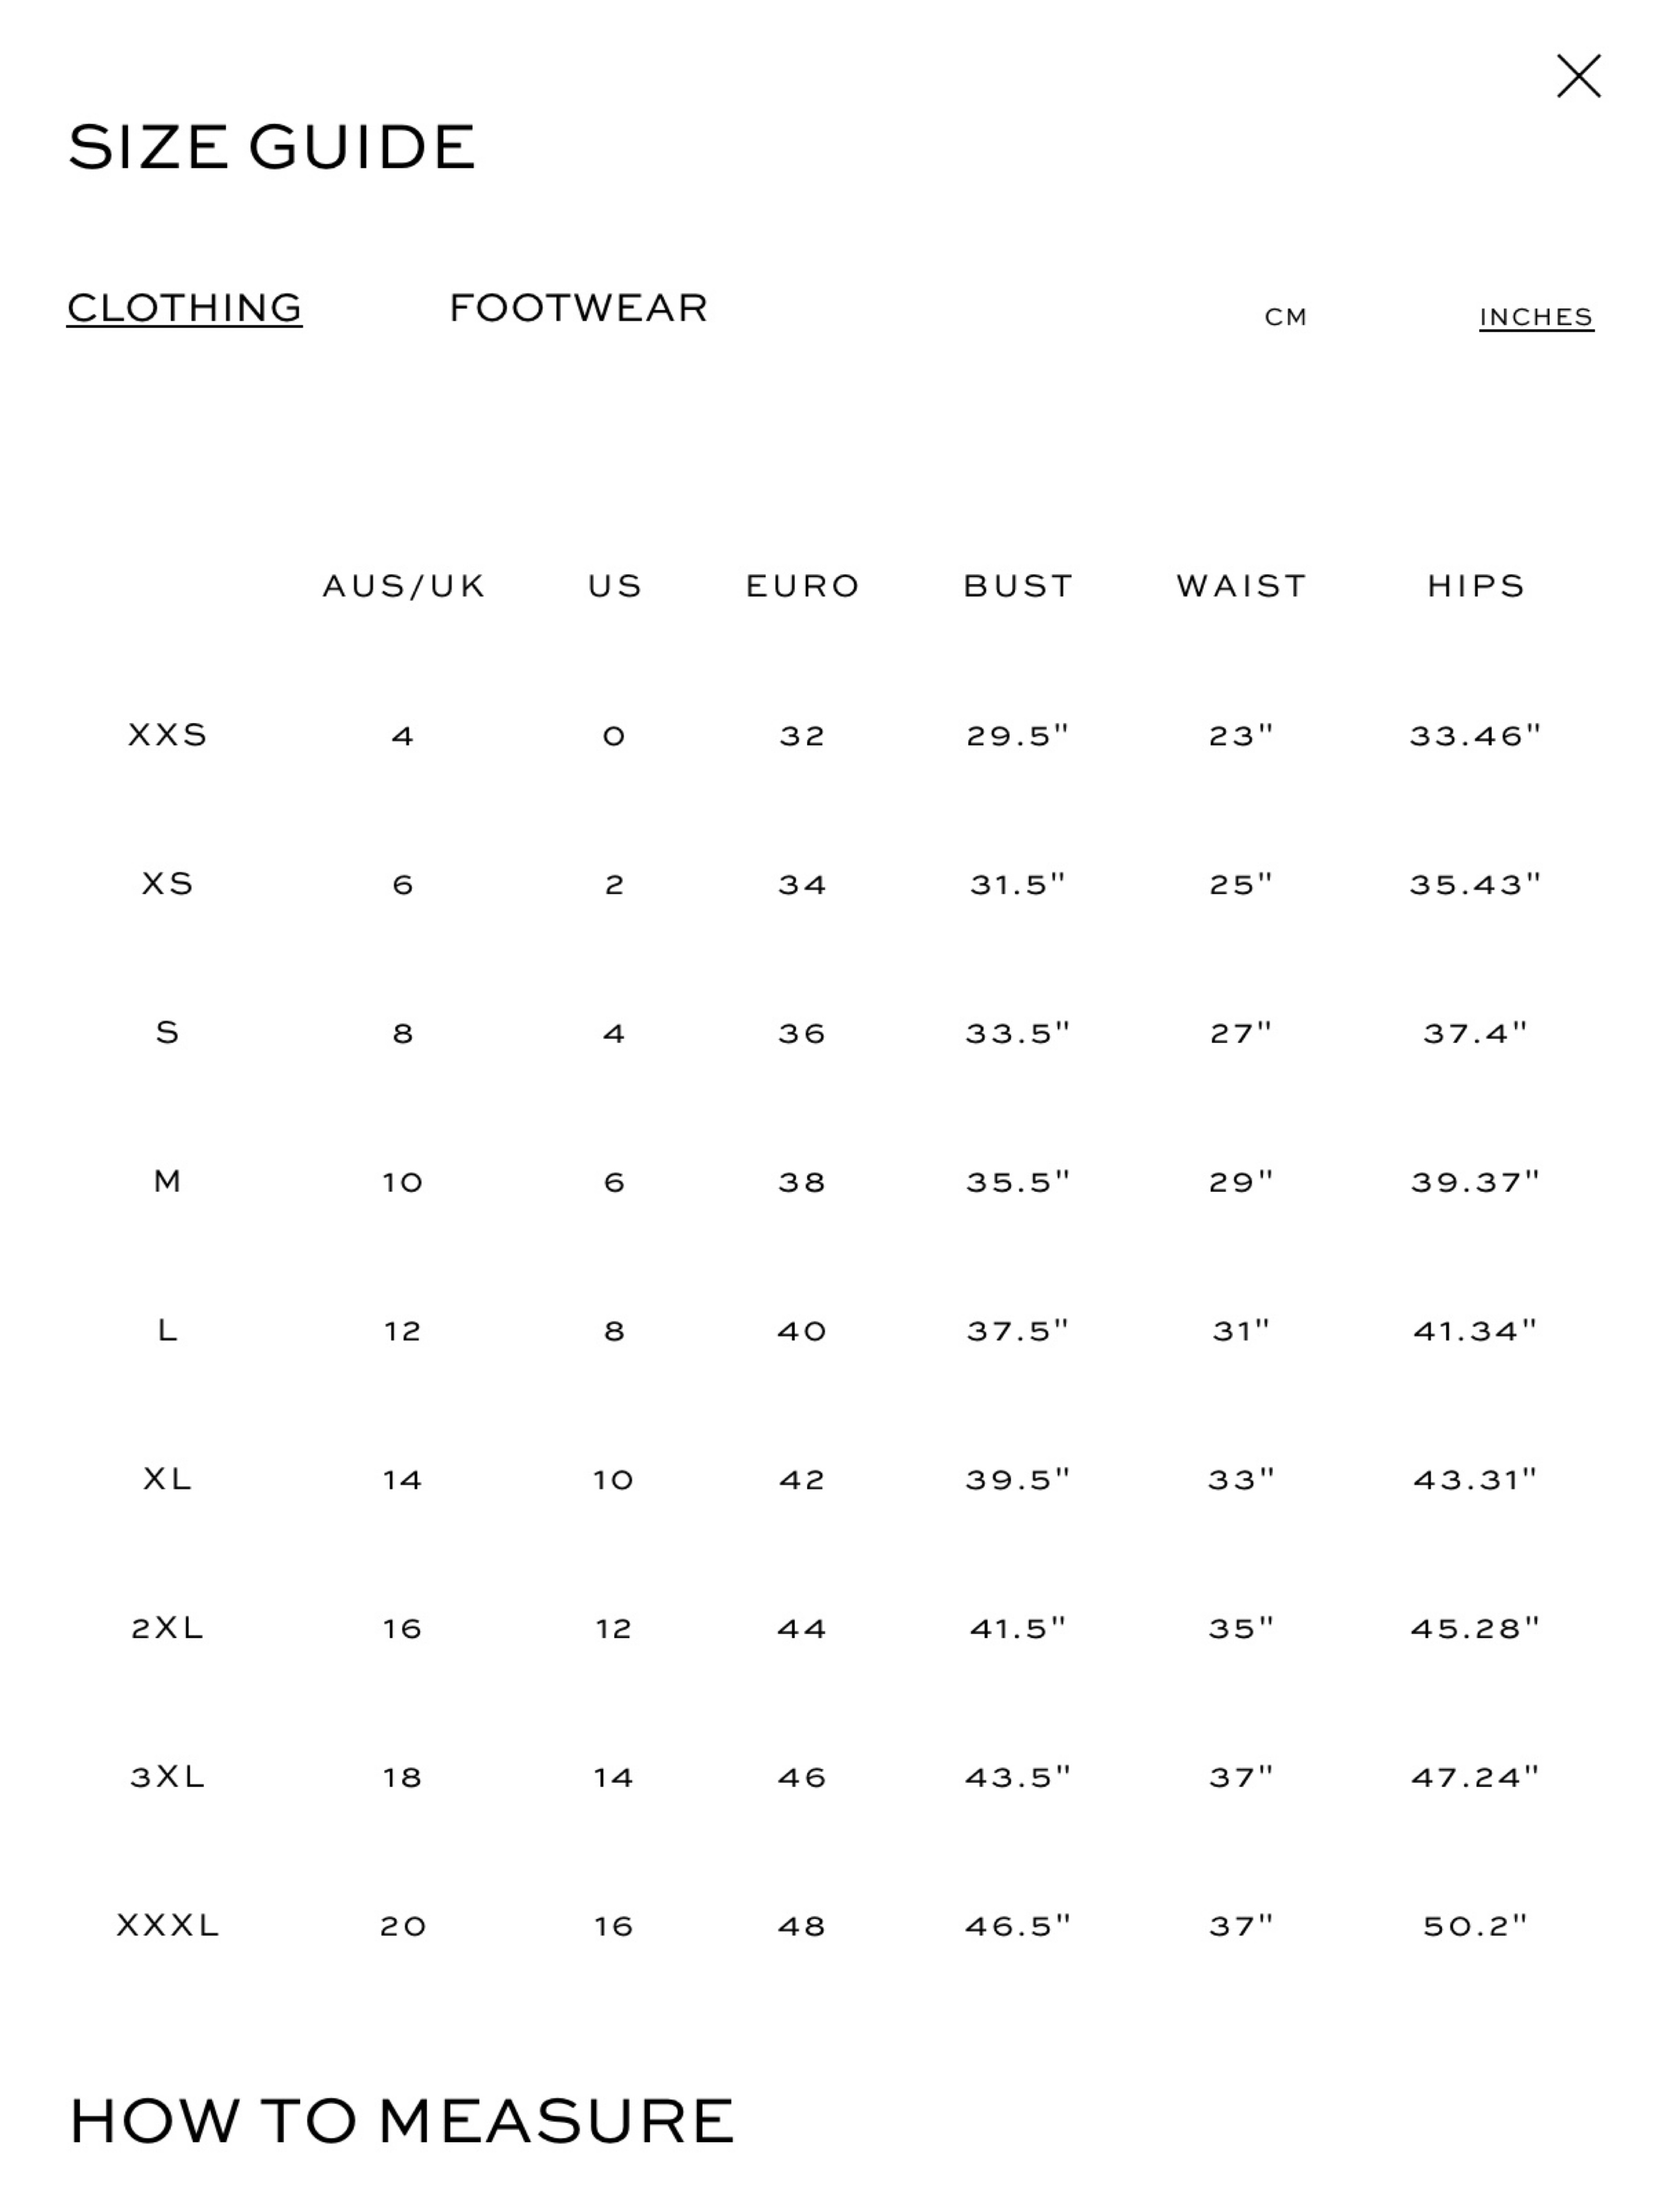Switch to the Footwear tab
Viewport: 1661px width, 2212px height.
tap(579, 308)
